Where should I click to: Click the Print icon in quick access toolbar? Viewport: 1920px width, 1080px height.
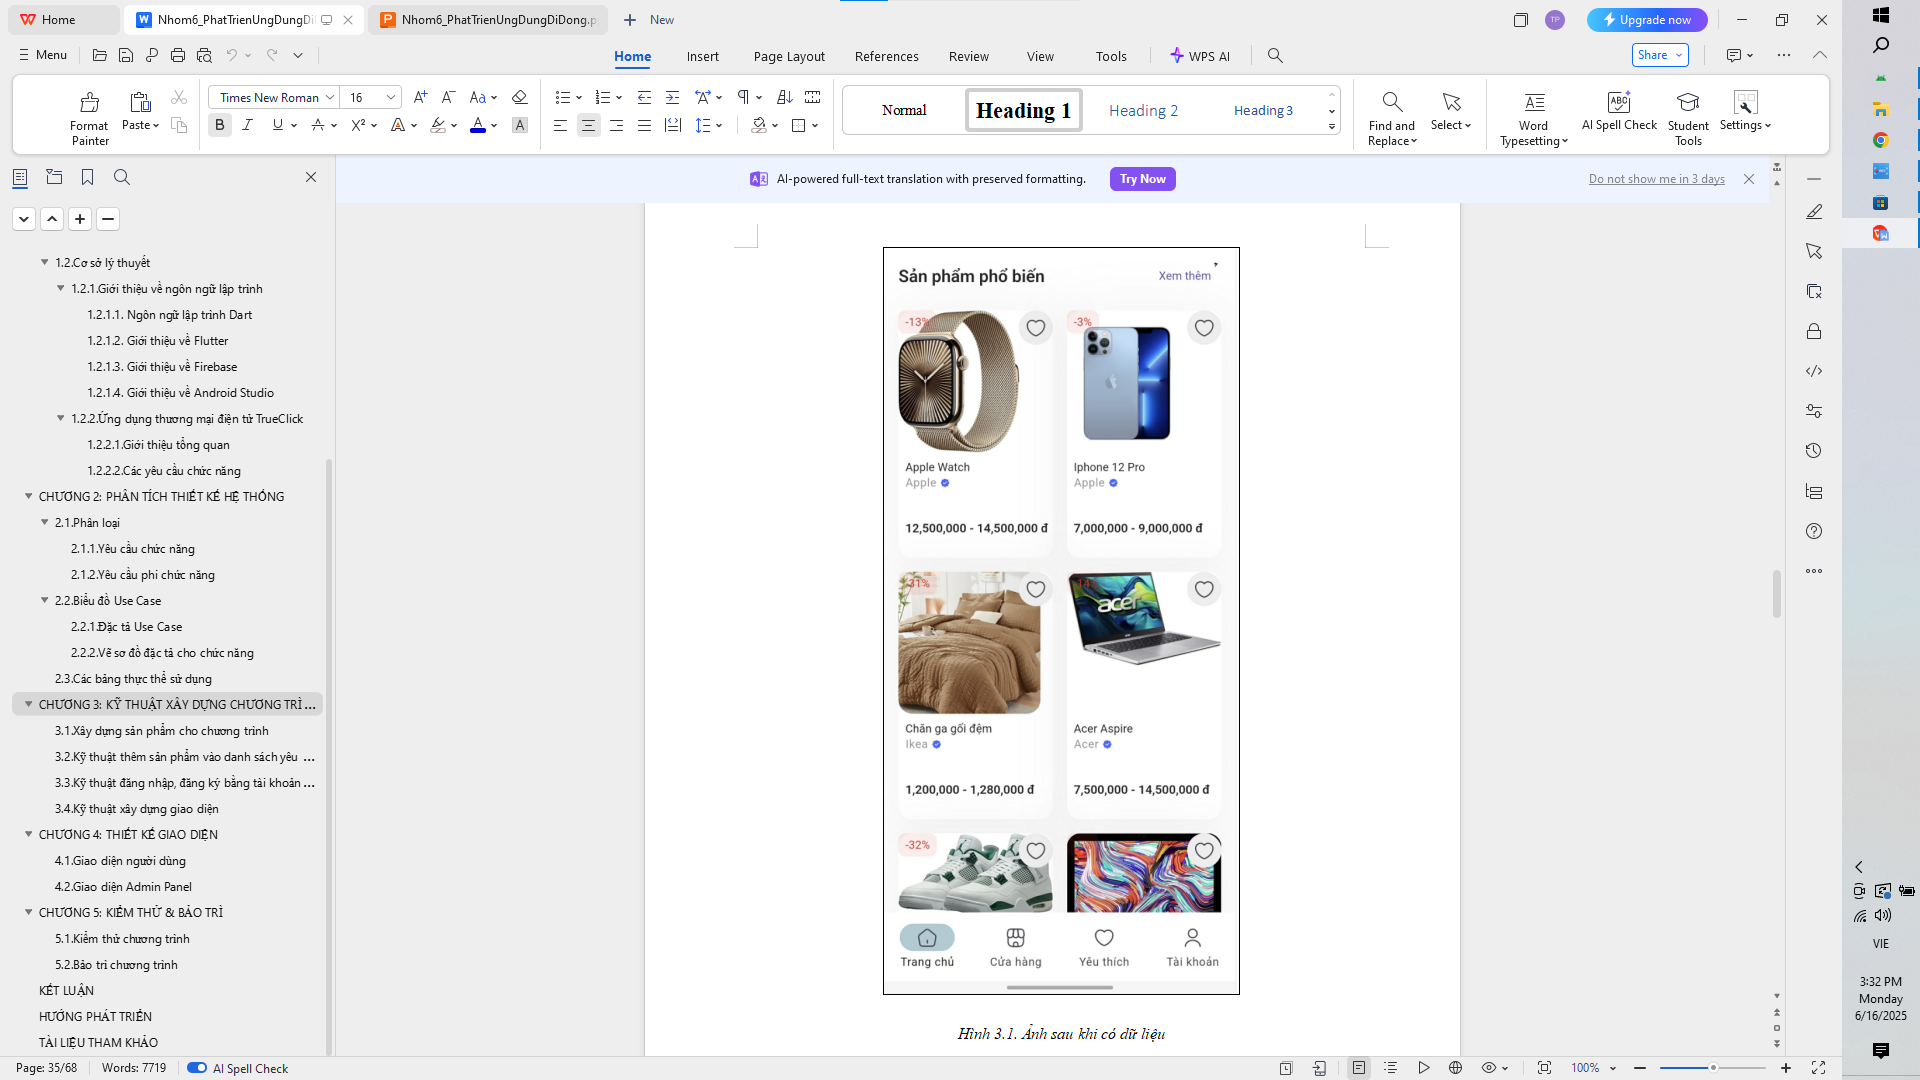click(x=178, y=55)
